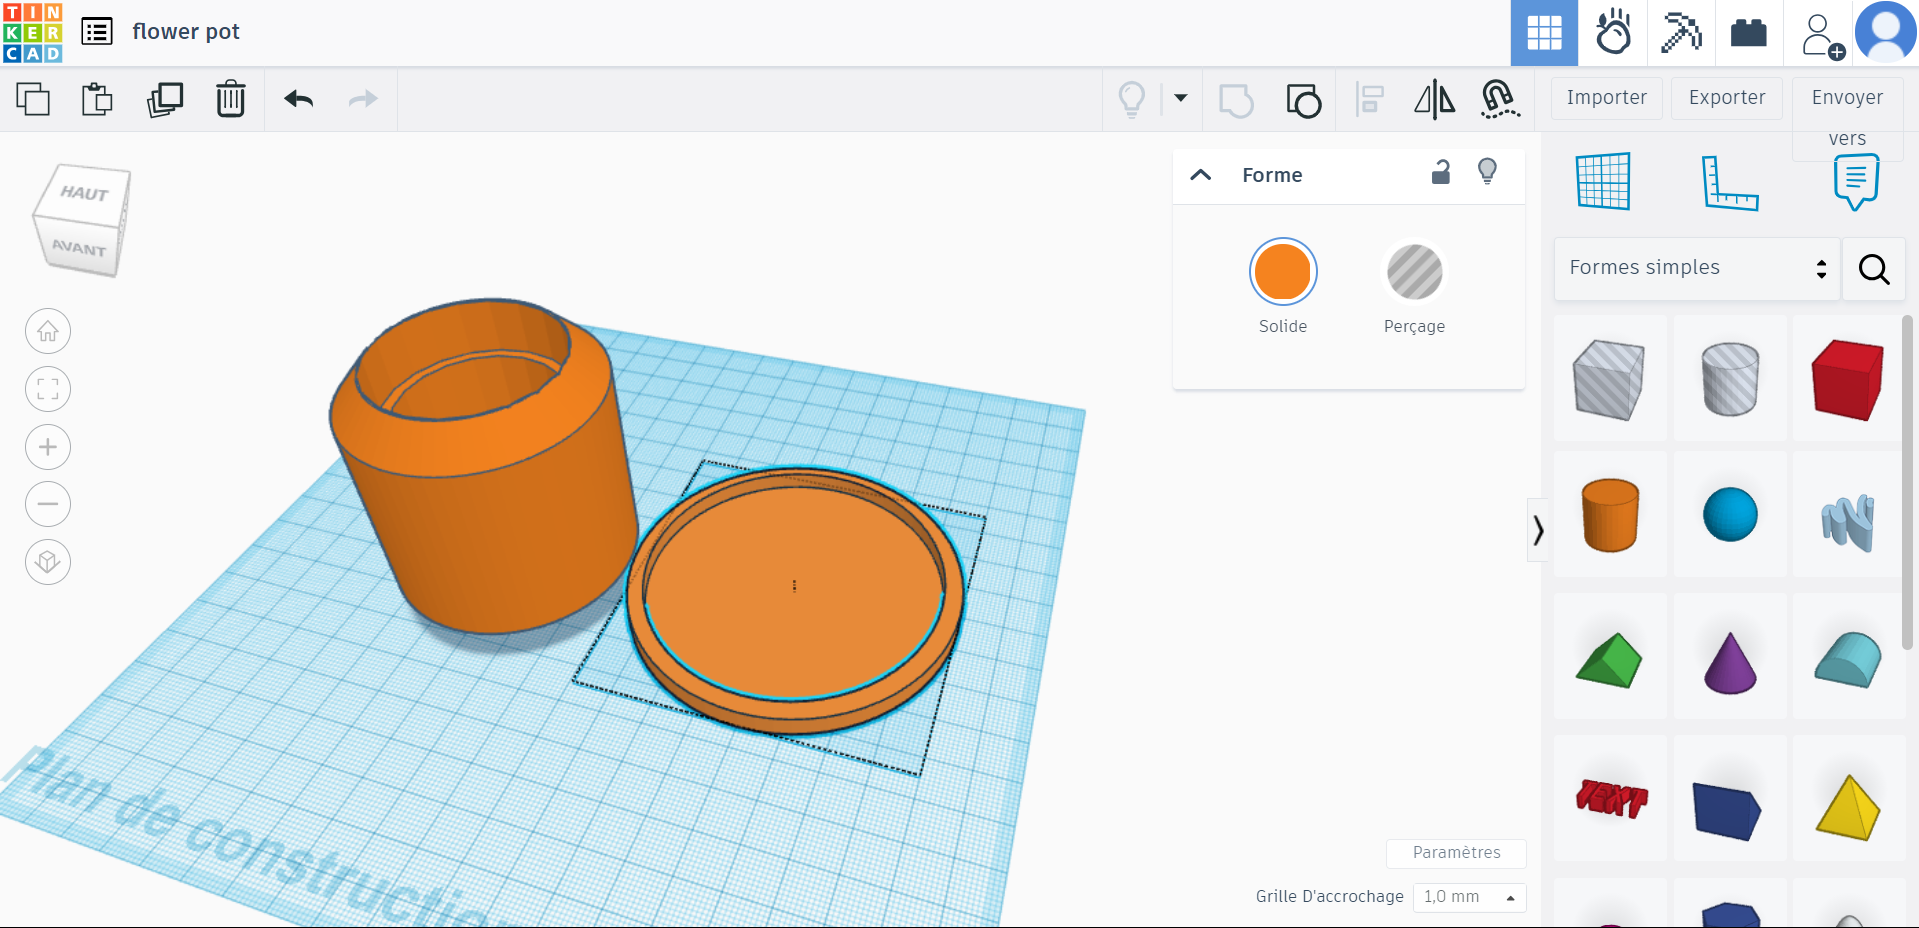
Task: Pick the scribble shape
Action: (1848, 521)
